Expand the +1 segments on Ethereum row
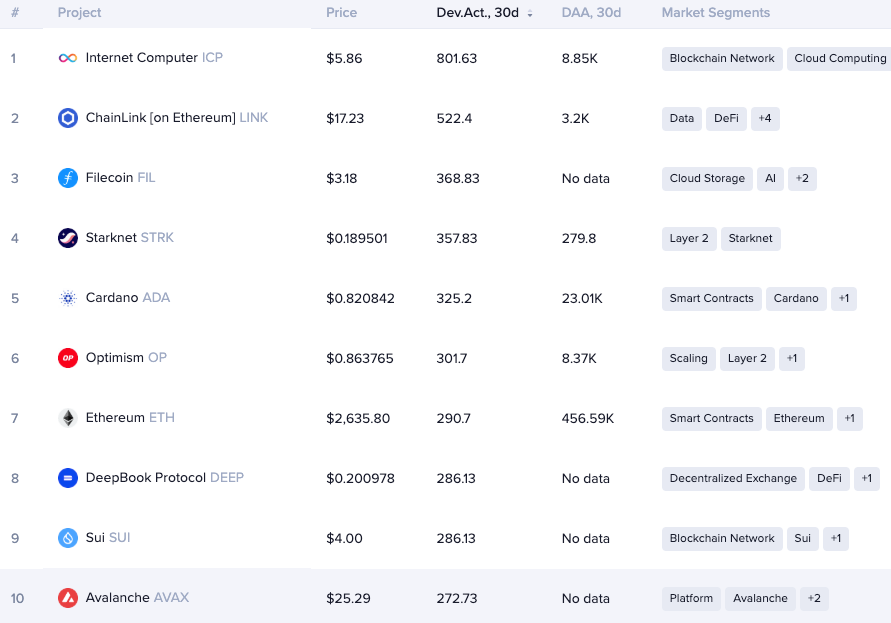 click(x=850, y=418)
